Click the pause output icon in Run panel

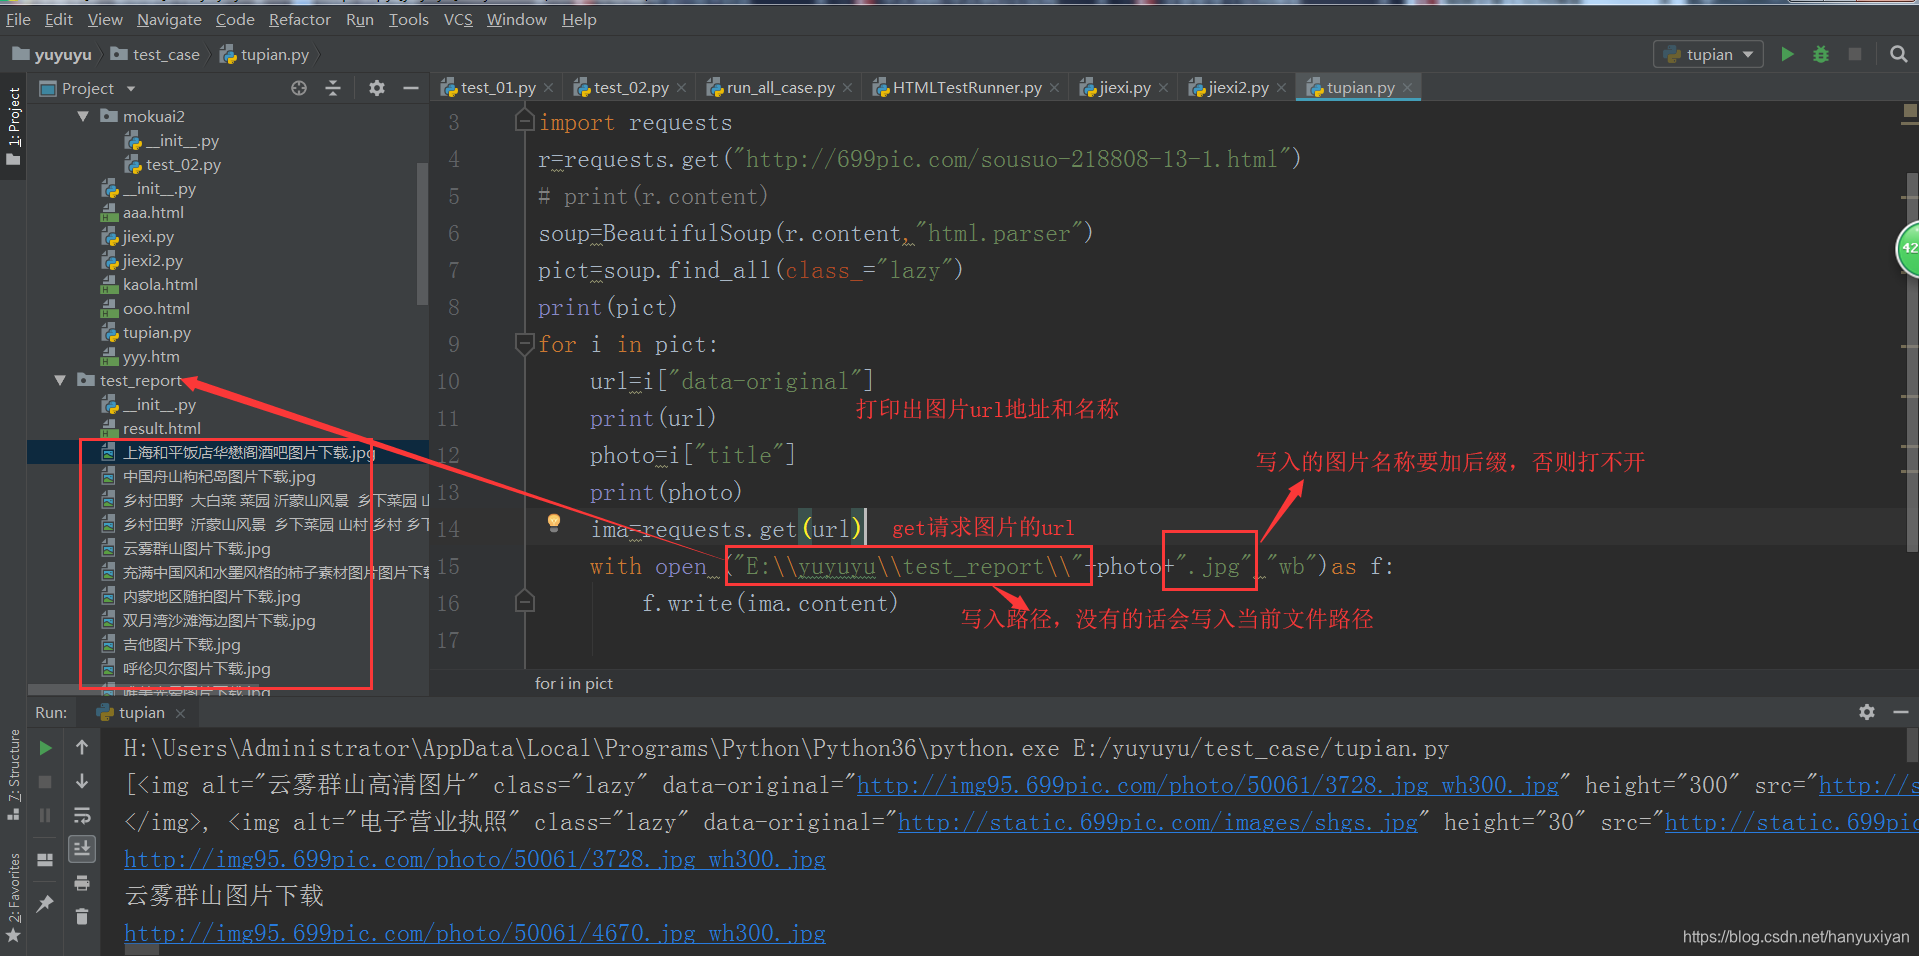[x=45, y=815]
